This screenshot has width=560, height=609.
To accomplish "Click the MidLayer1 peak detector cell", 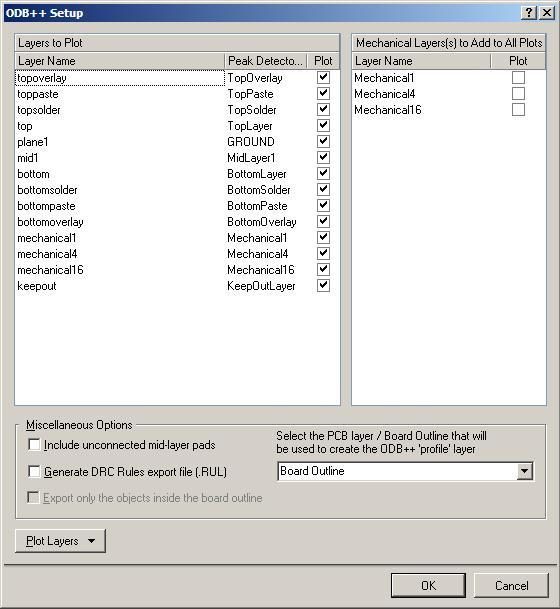I will tap(251, 158).
